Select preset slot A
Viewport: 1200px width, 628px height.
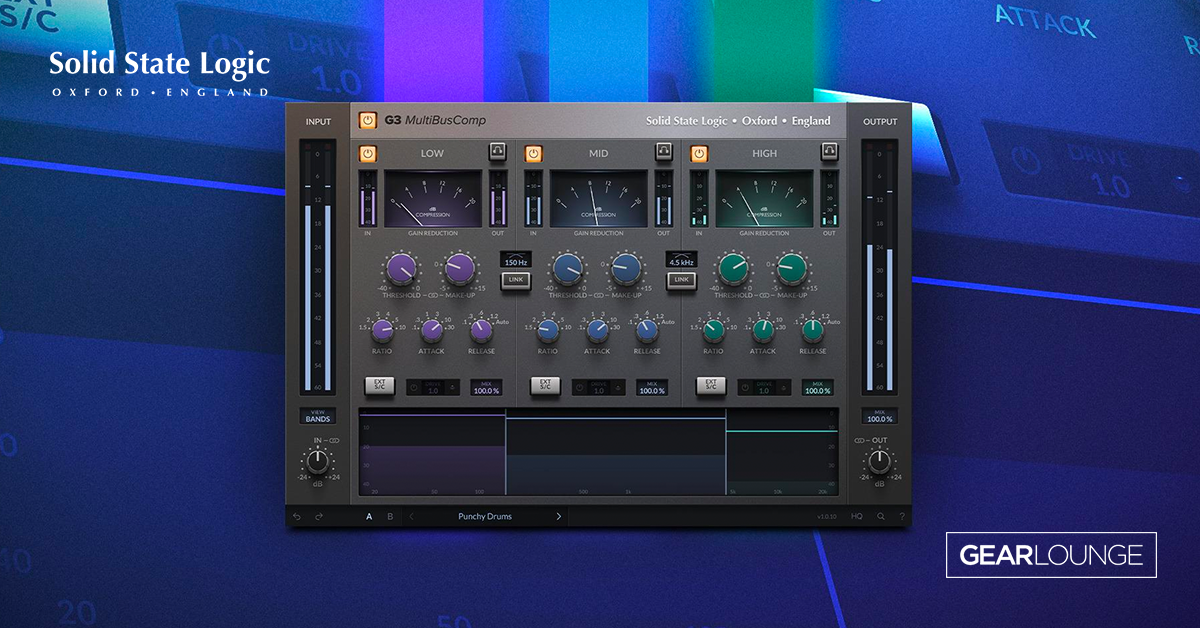369,516
